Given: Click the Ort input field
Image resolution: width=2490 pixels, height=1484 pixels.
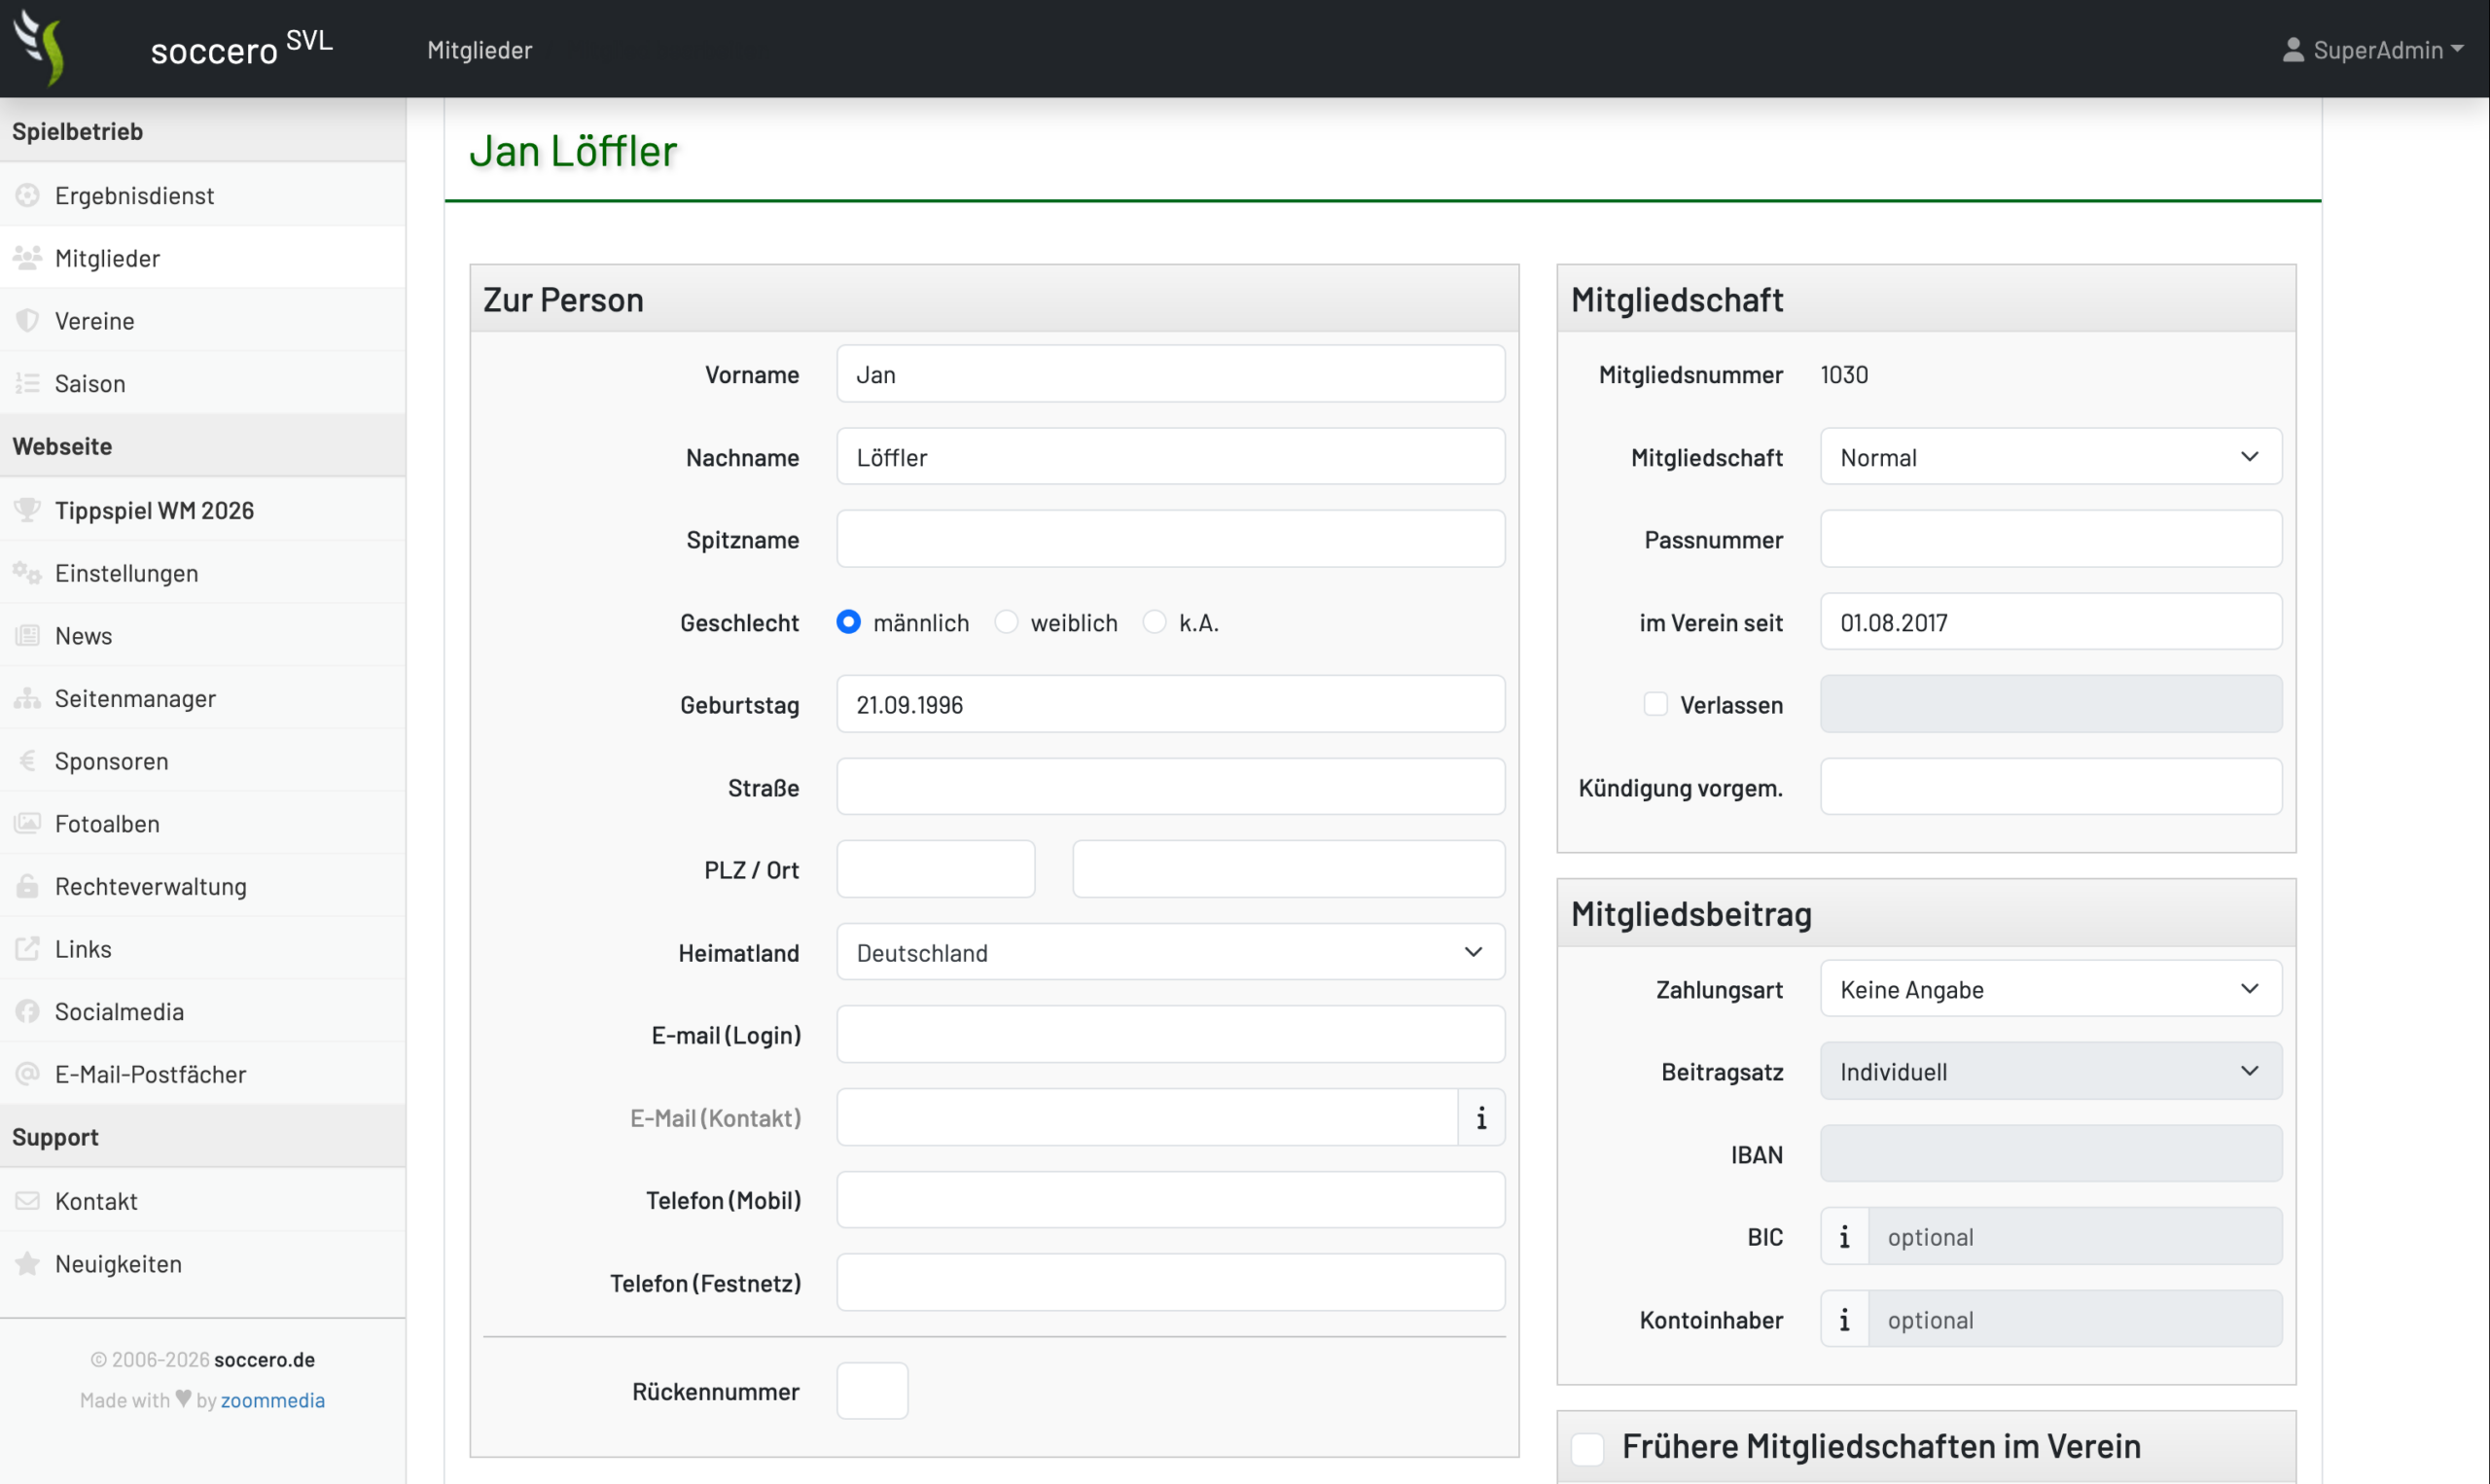Looking at the screenshot, I should coord(1288,869).
